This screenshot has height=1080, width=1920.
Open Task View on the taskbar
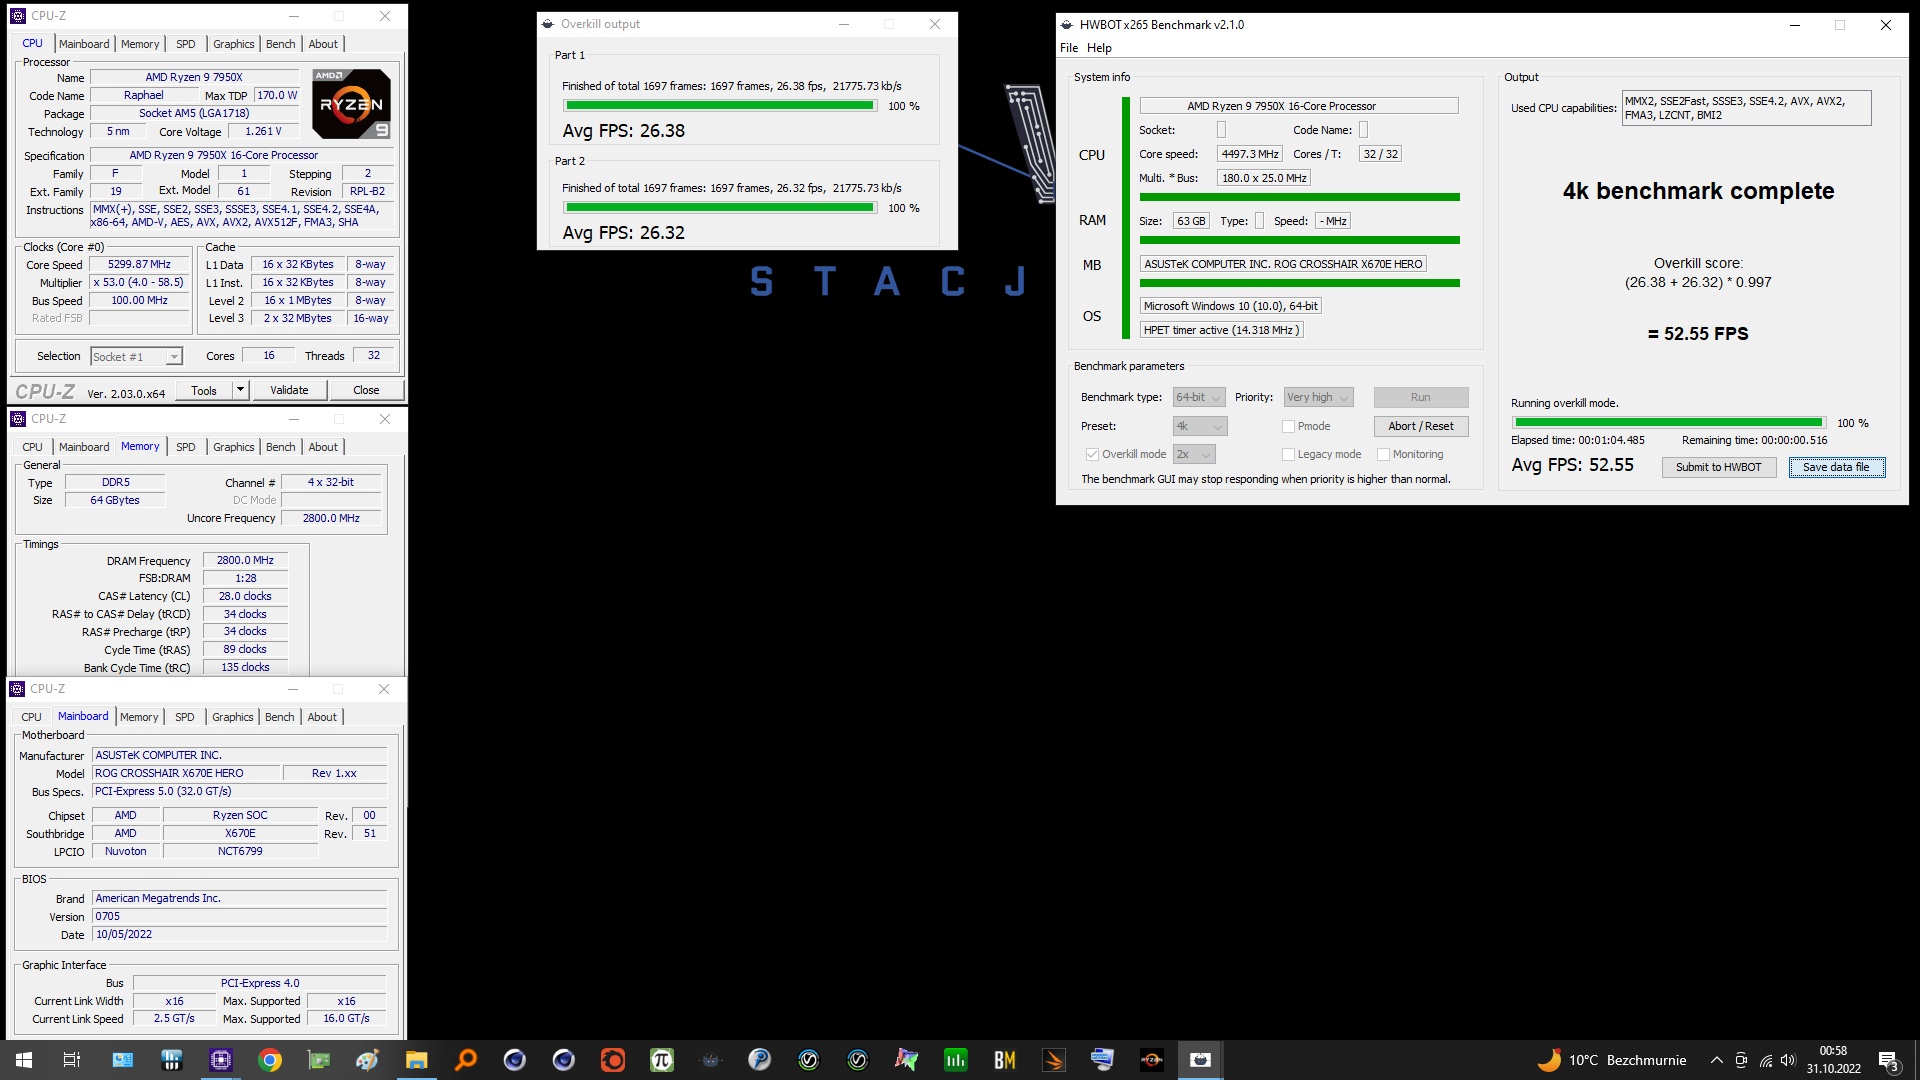click(x=72, y=1060)
